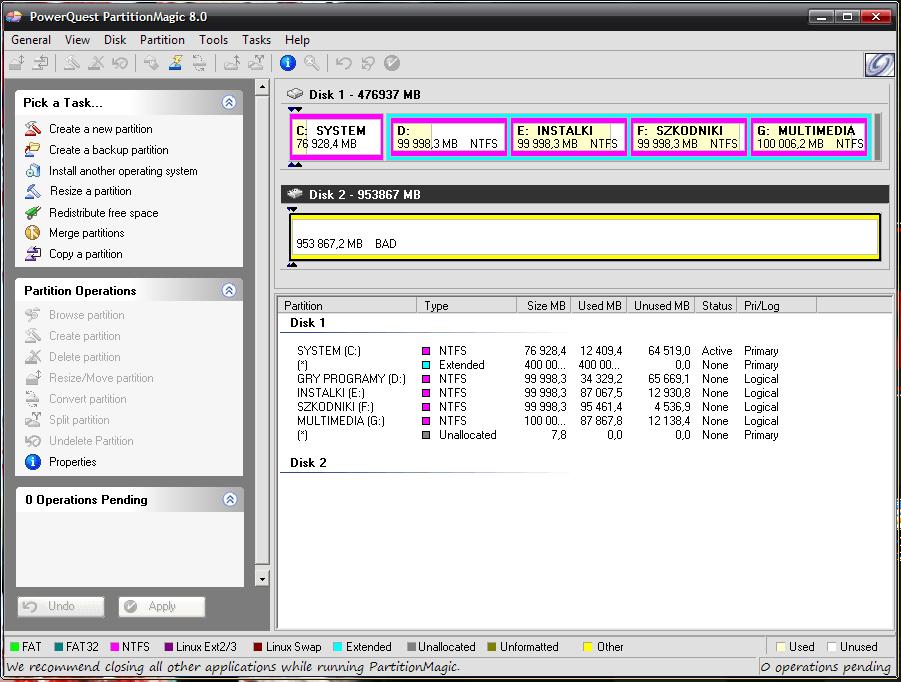Click the Copy partition toolbar icon

[x=40, y=63]
